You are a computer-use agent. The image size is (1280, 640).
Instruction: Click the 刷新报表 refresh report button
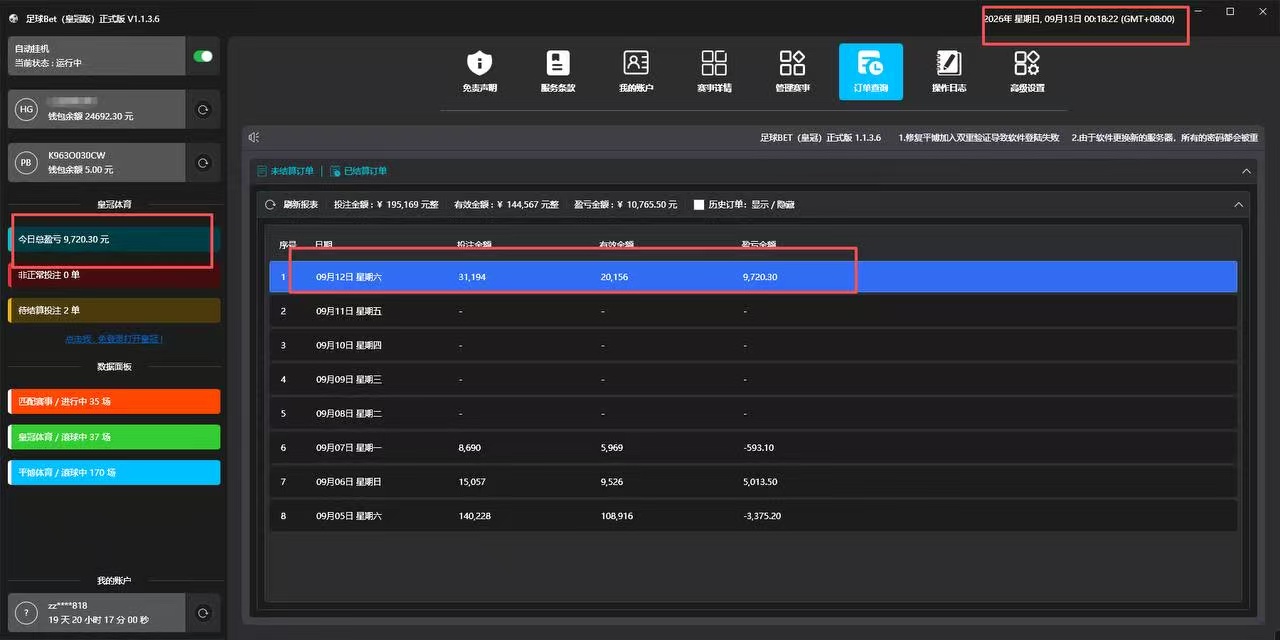(x=292, y=205)
